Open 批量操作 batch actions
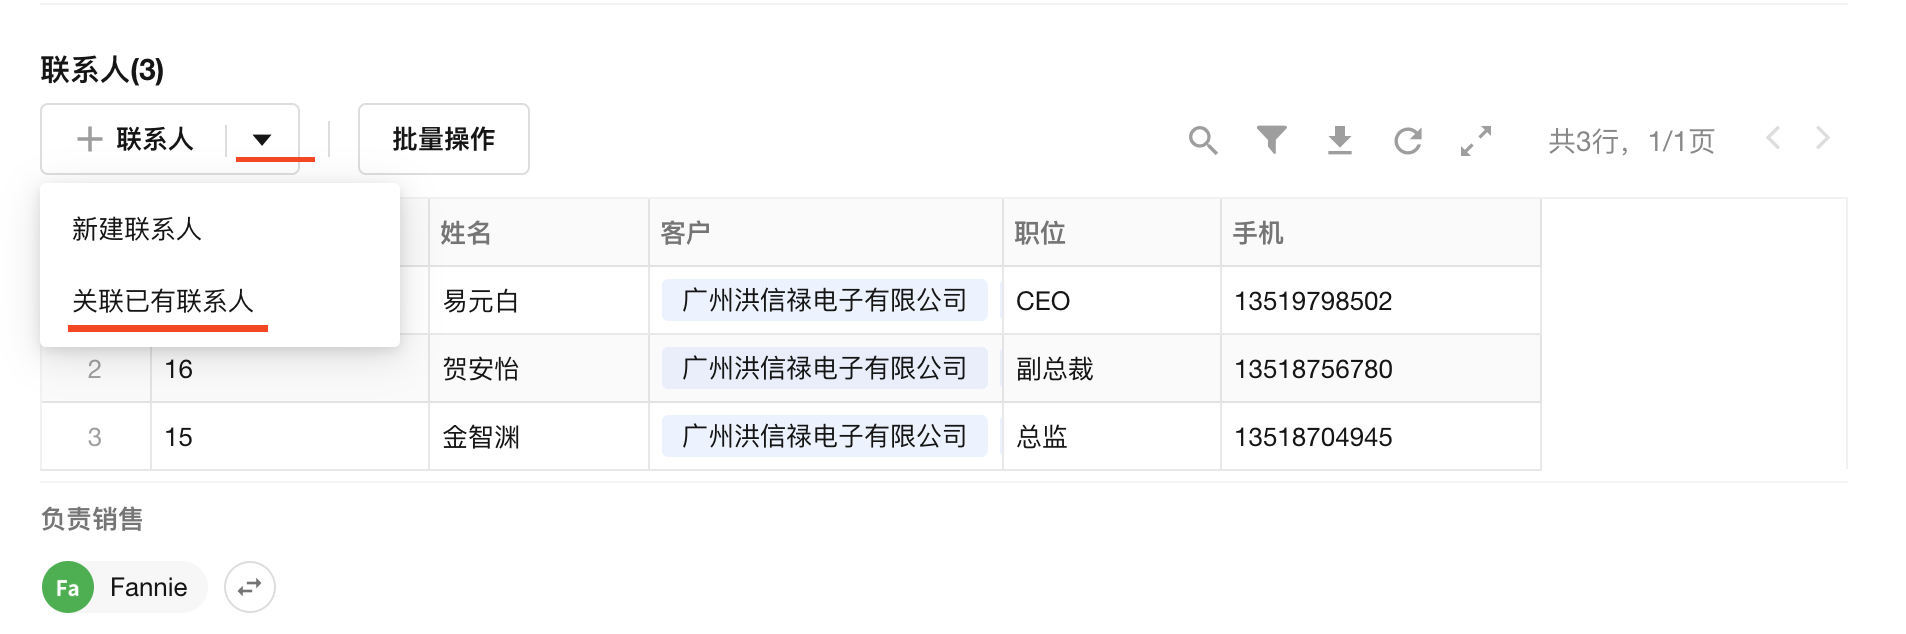The image size is (1906, 634). pos(443,140)
